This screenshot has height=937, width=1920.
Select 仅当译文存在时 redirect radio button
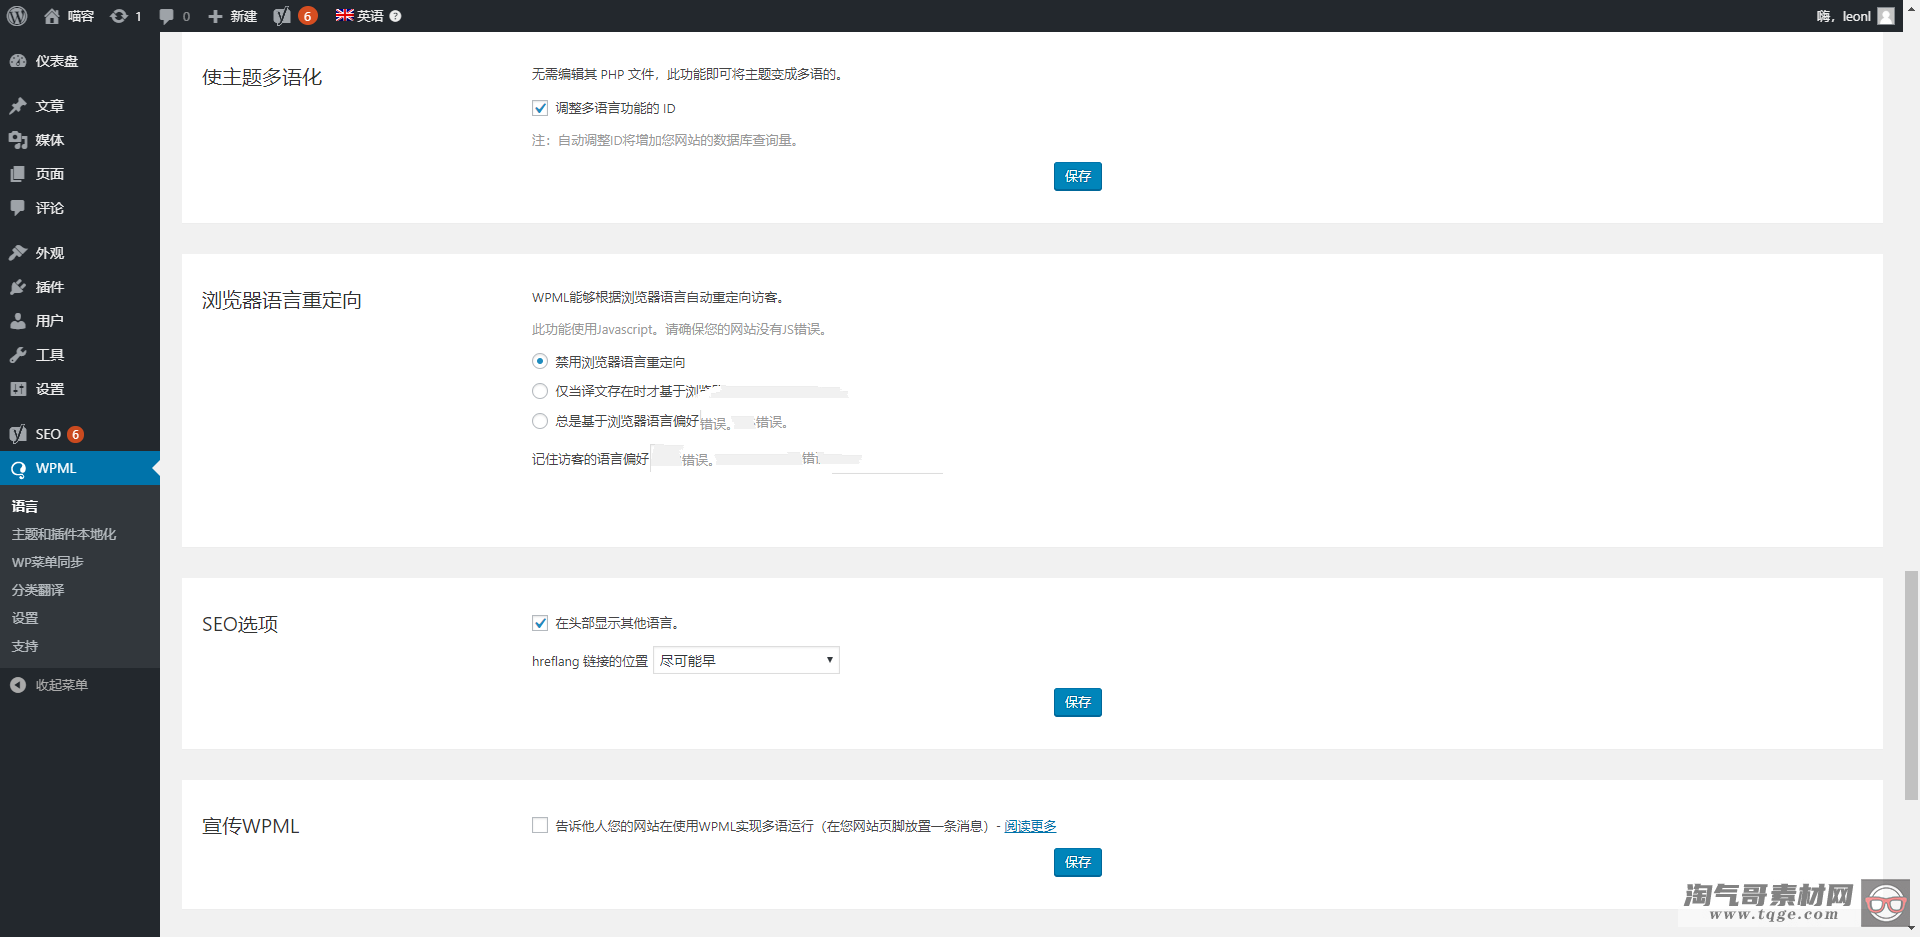(x=540, y=391)
